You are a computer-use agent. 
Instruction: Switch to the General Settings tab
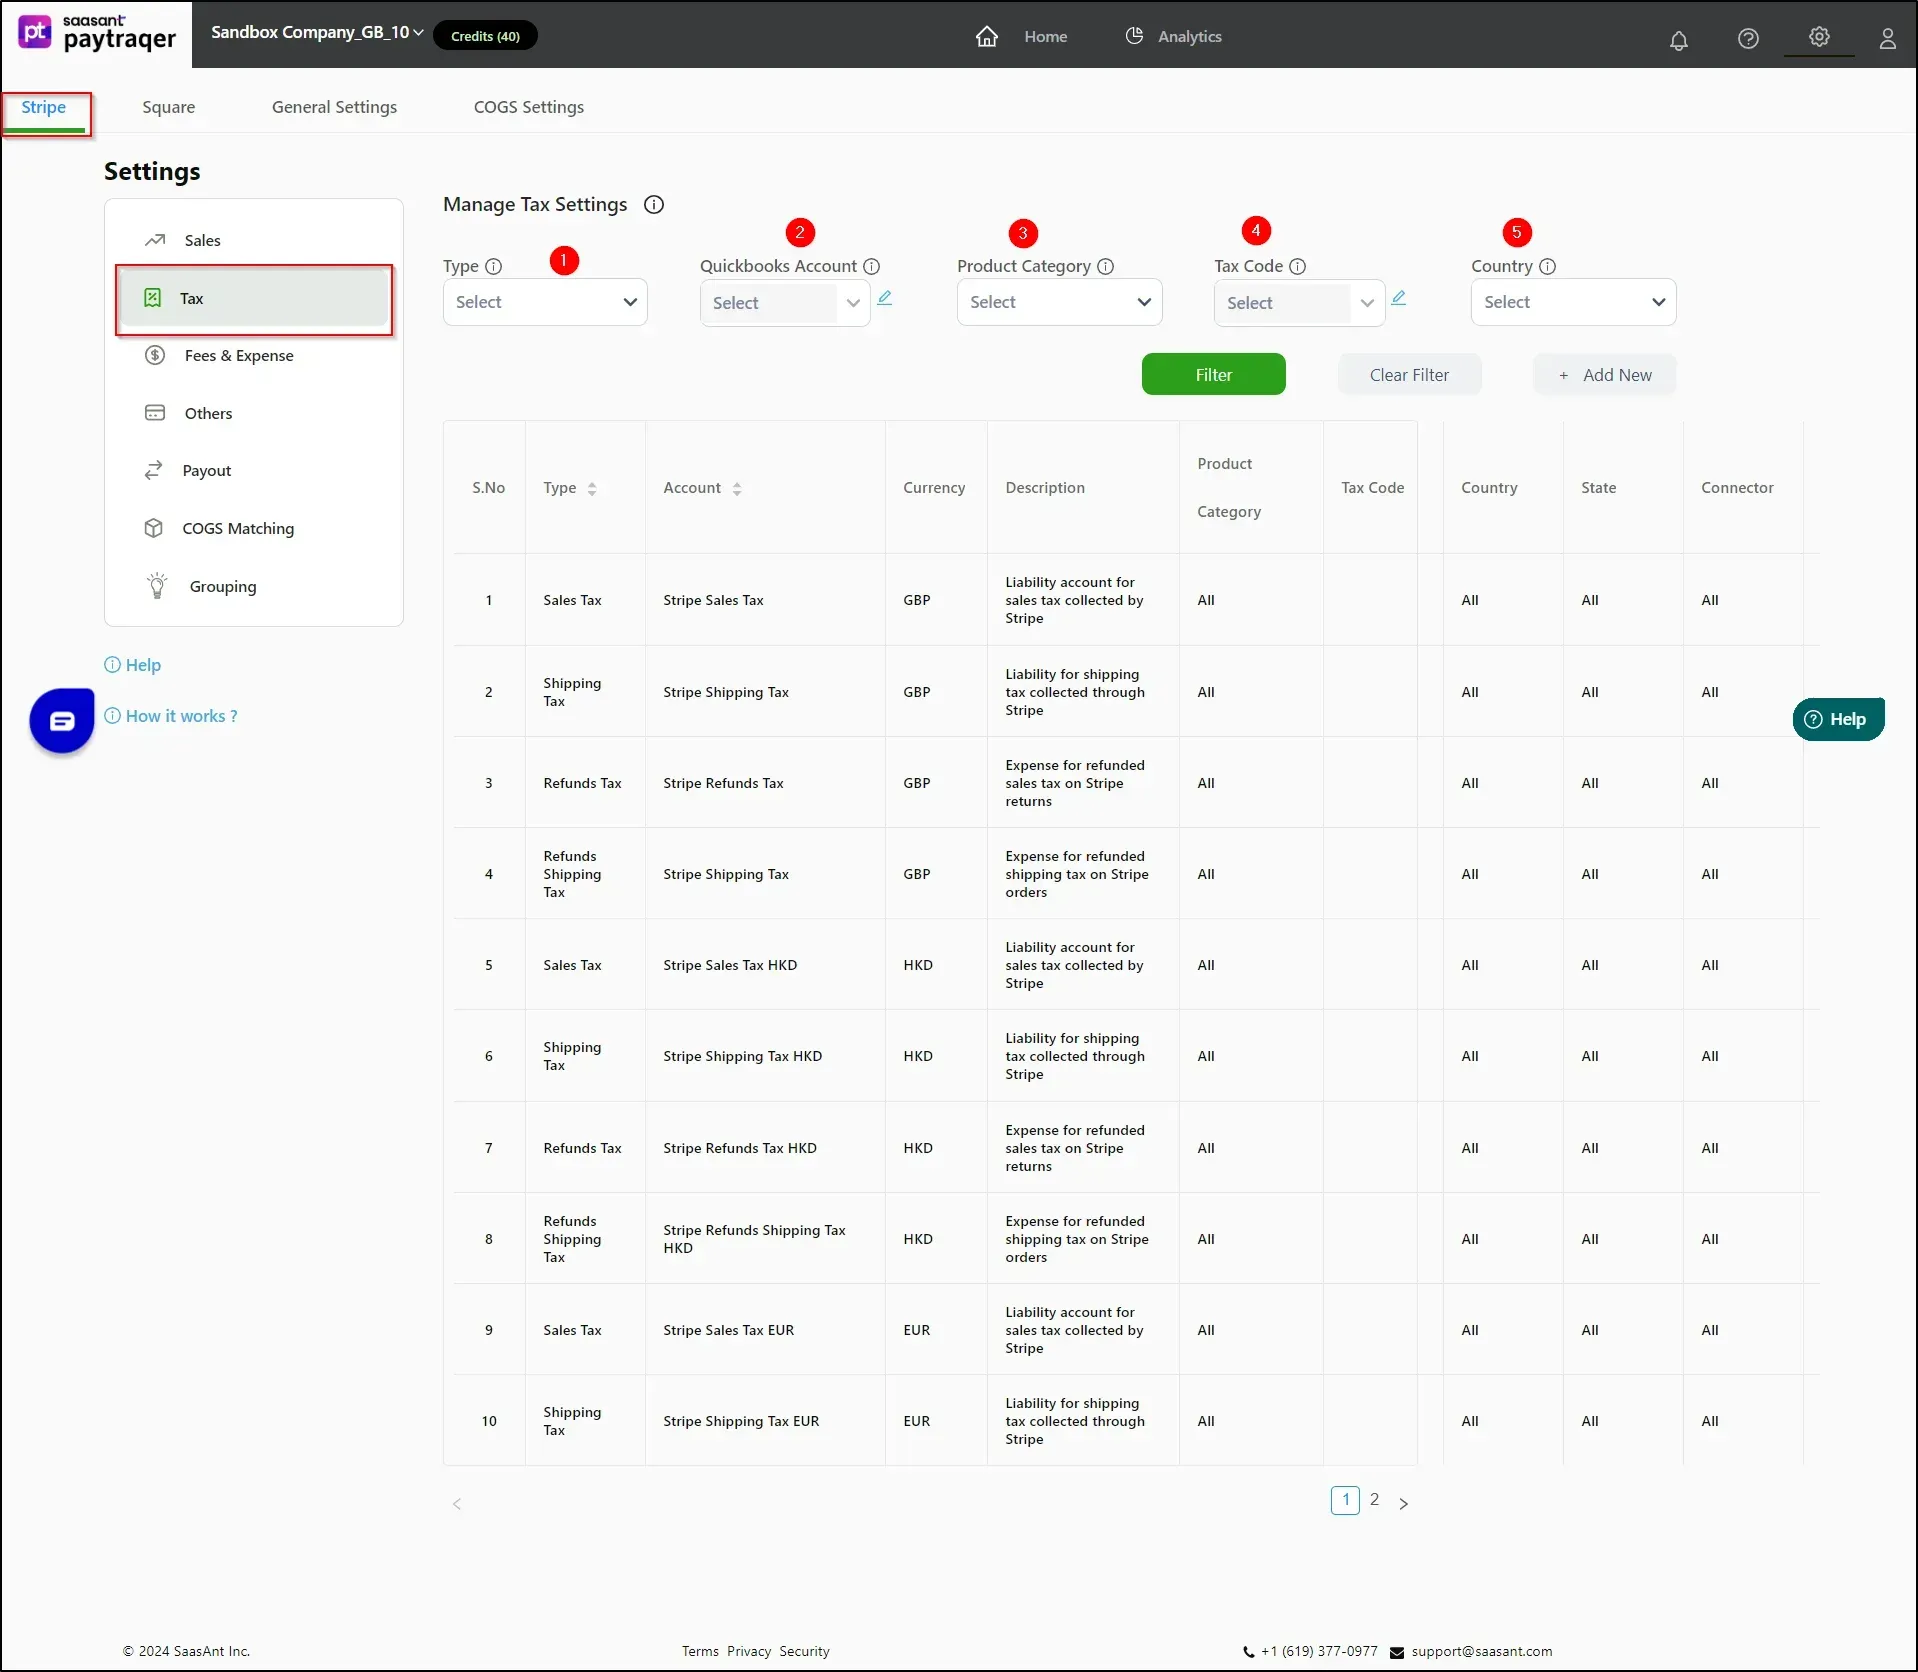[x=334, y=107]
